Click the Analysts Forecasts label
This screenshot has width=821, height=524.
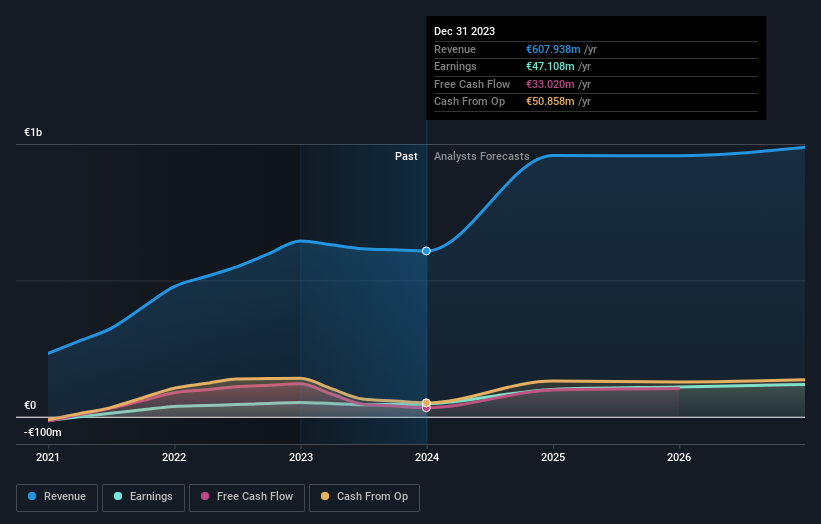482,156
